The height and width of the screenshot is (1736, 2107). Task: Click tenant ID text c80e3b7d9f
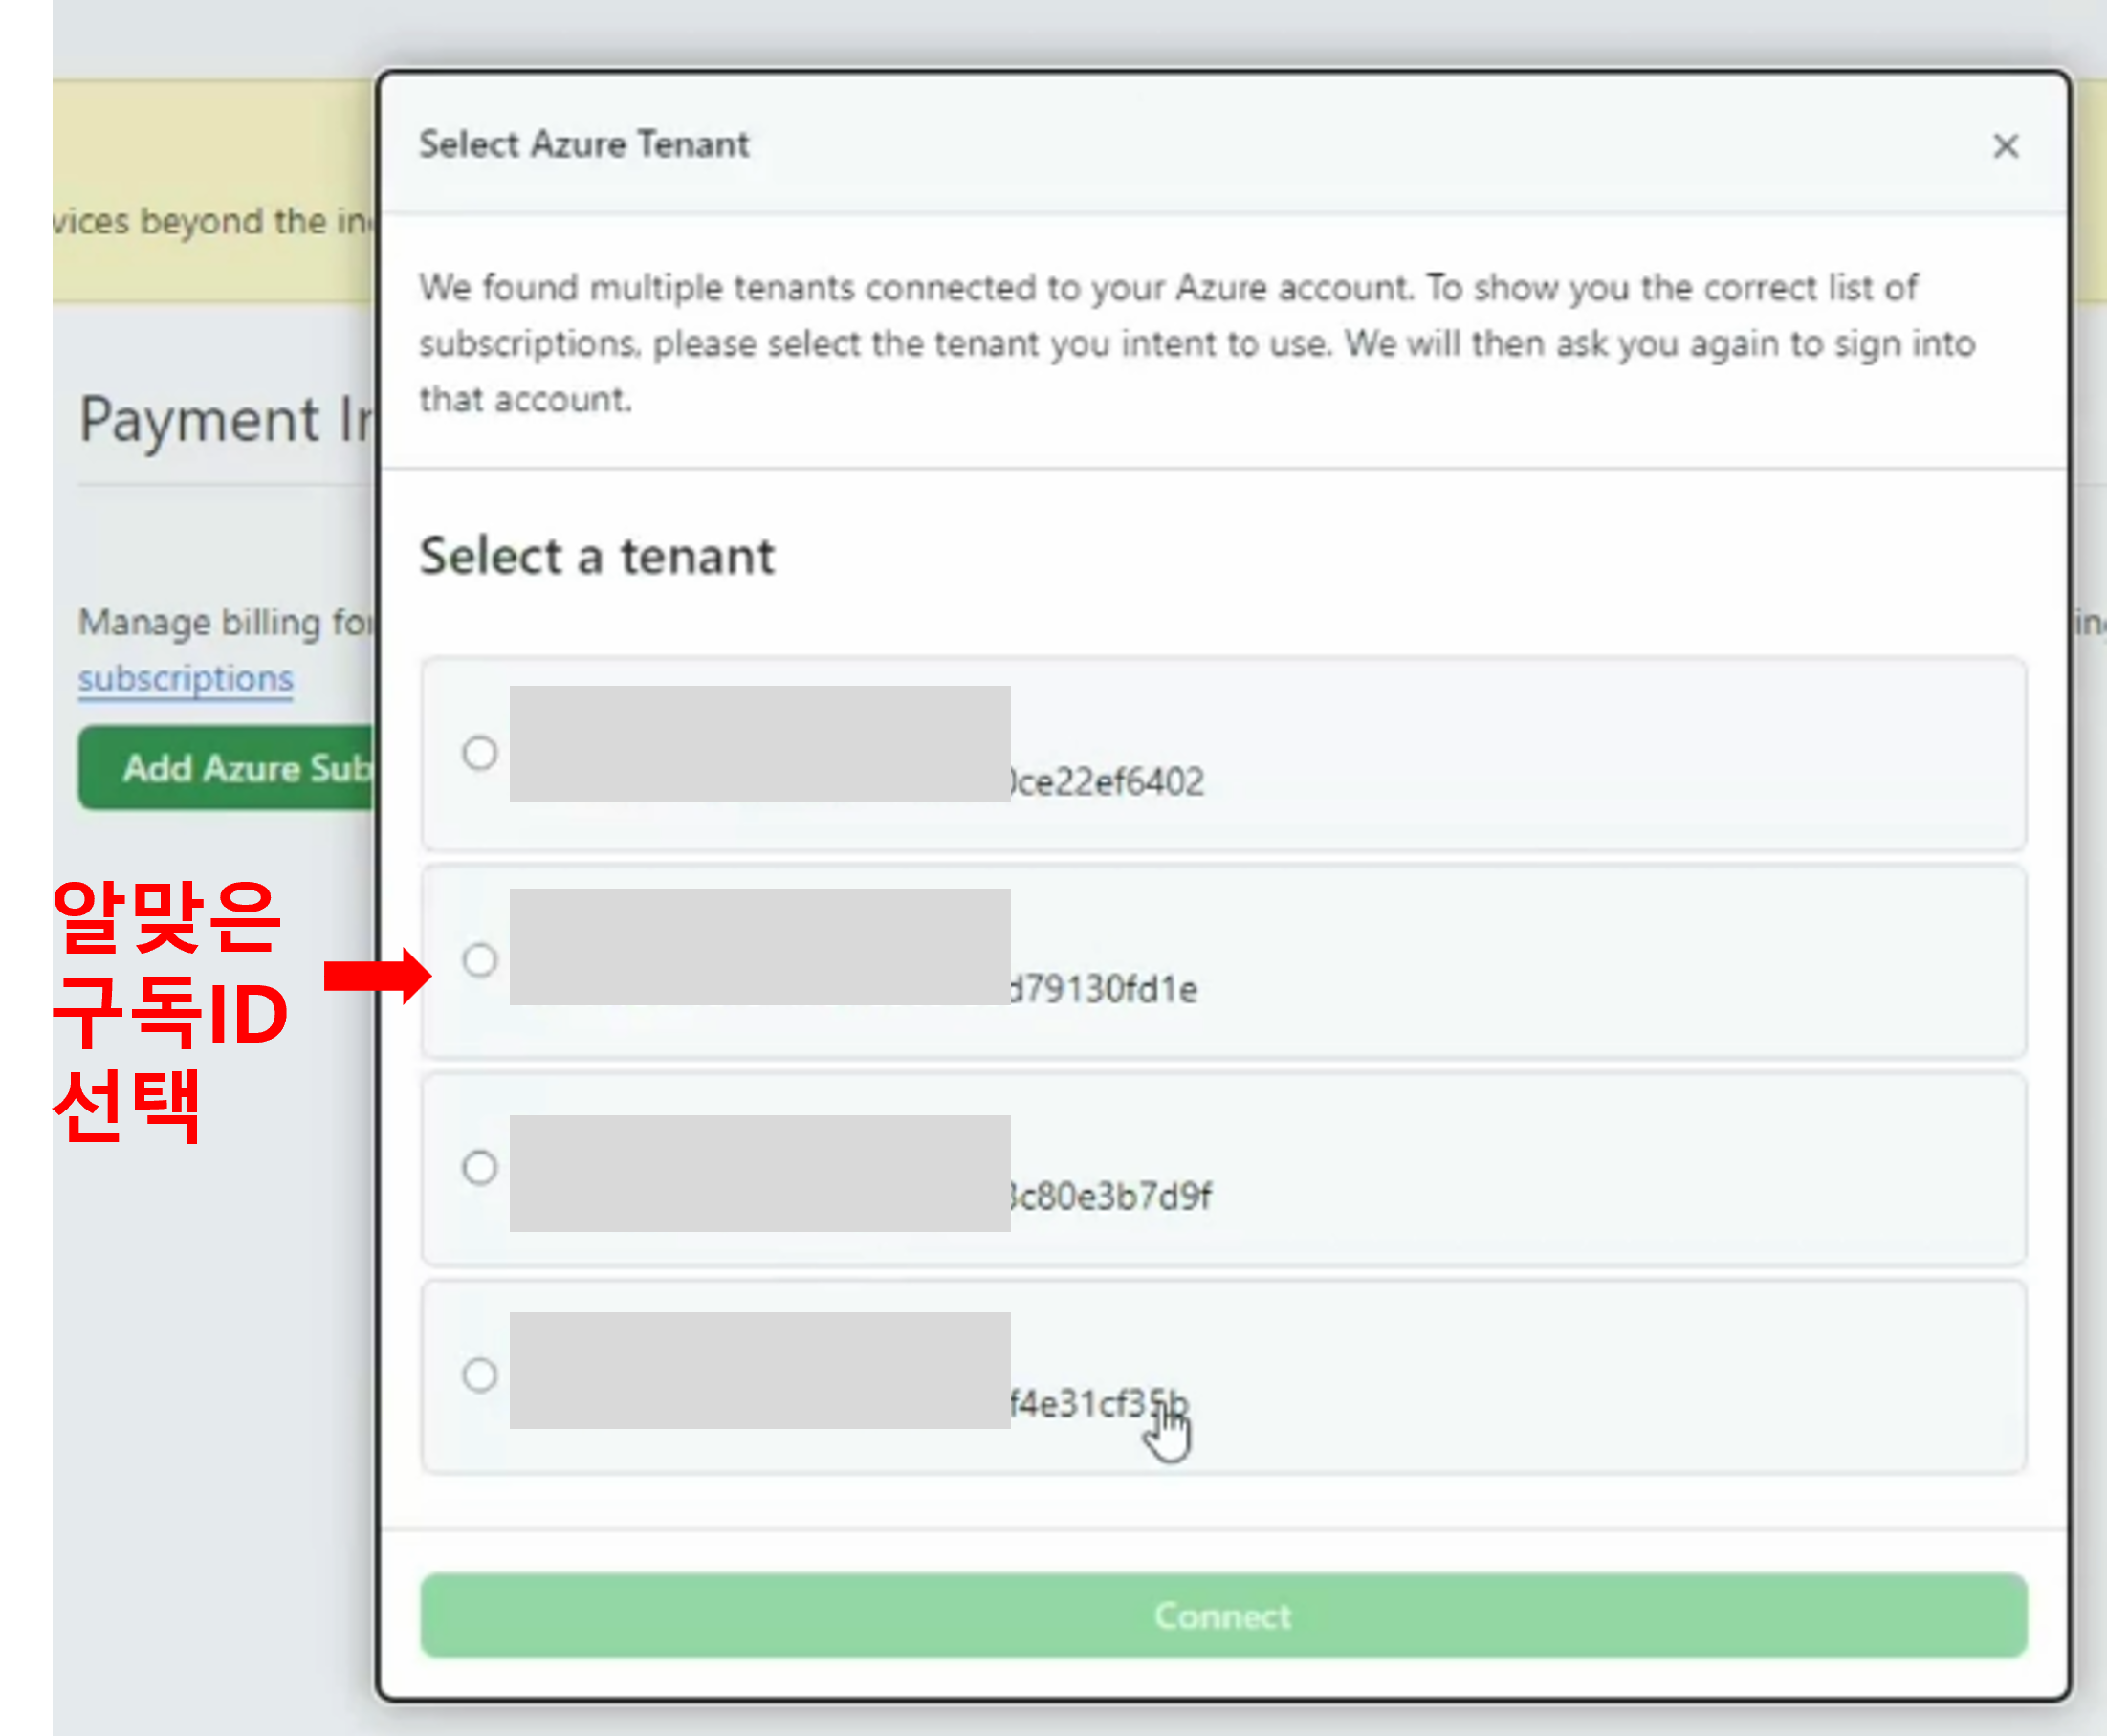(1111, 1196)
